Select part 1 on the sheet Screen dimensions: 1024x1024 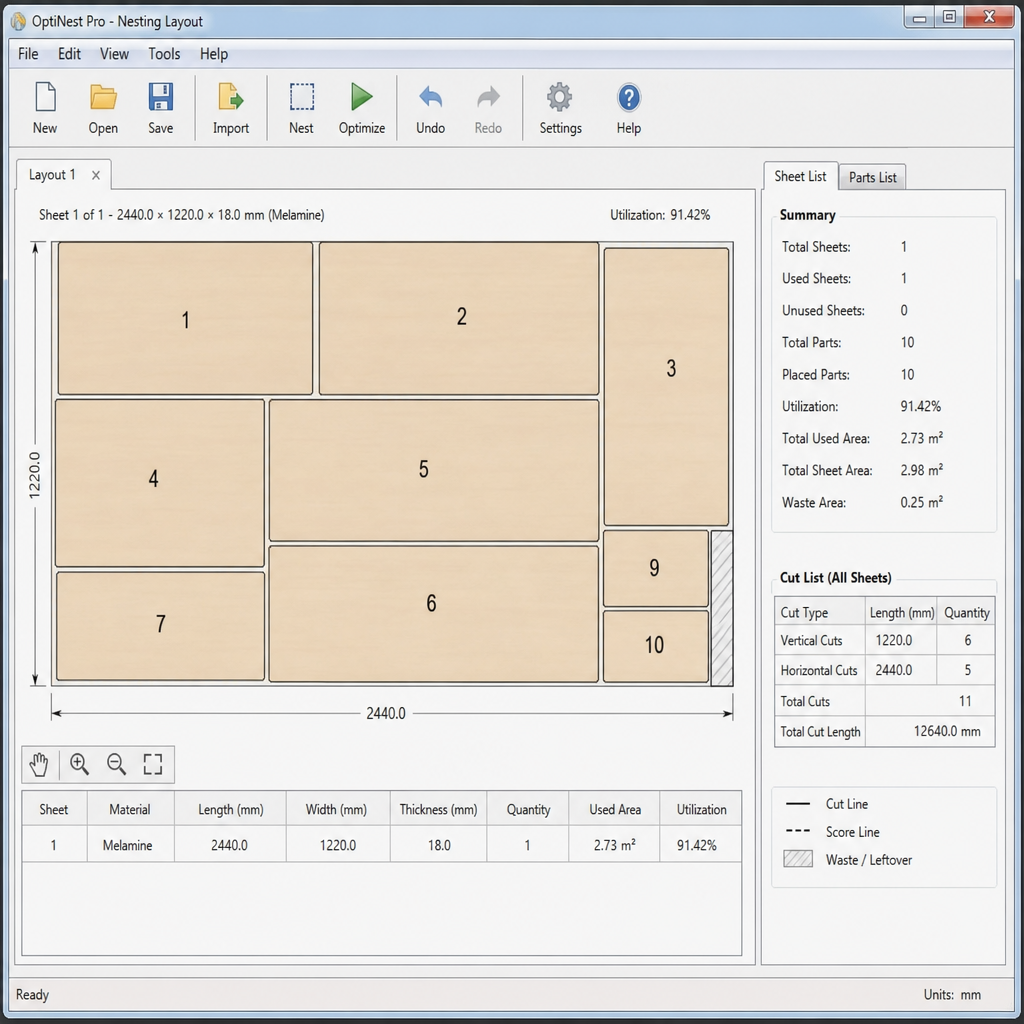185,319
